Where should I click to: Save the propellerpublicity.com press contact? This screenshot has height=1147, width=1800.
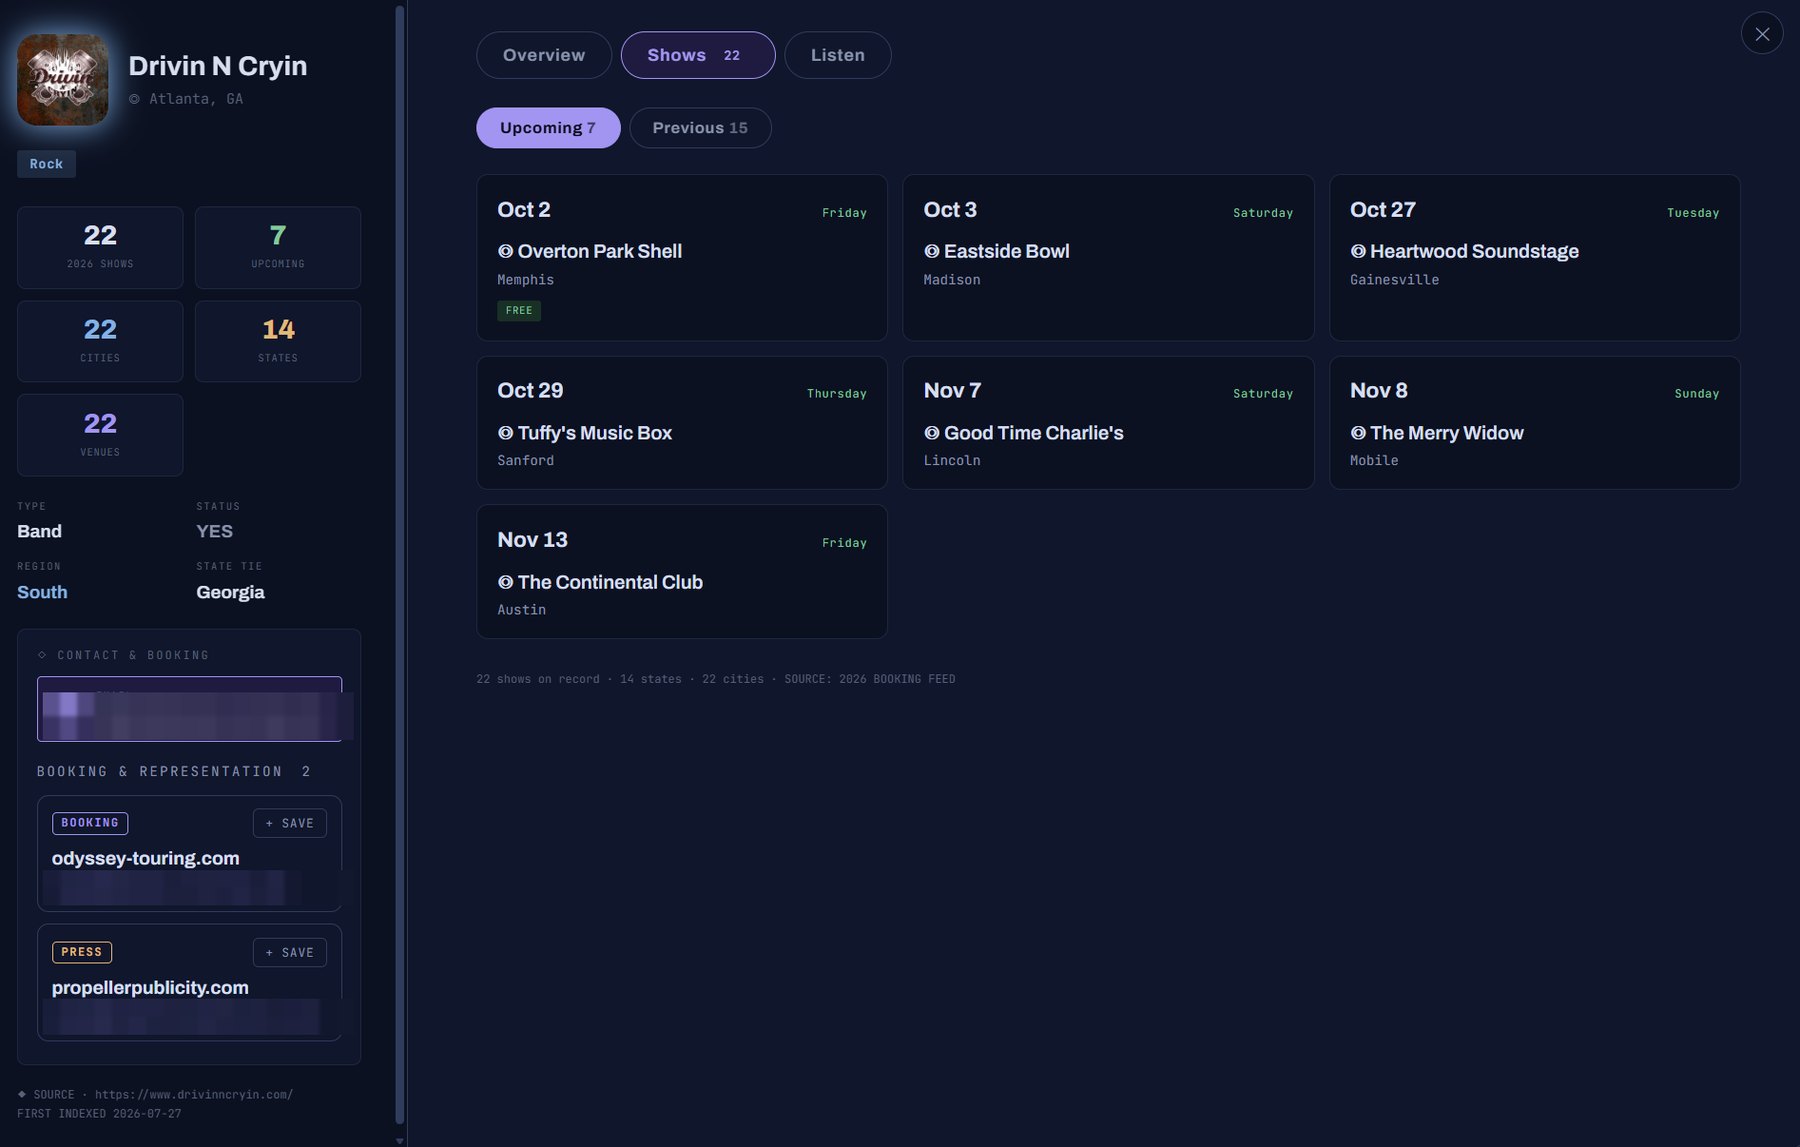(x=290, y=952)
